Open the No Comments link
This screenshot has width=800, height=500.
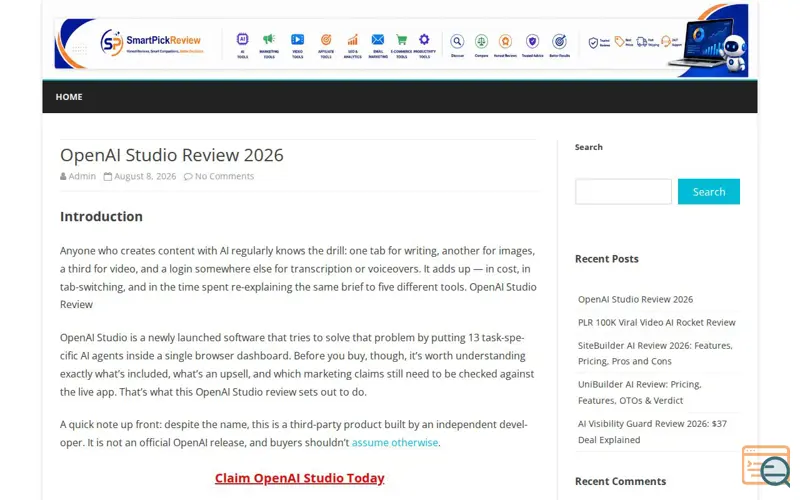pyautogui.click(x=224, y=177)
